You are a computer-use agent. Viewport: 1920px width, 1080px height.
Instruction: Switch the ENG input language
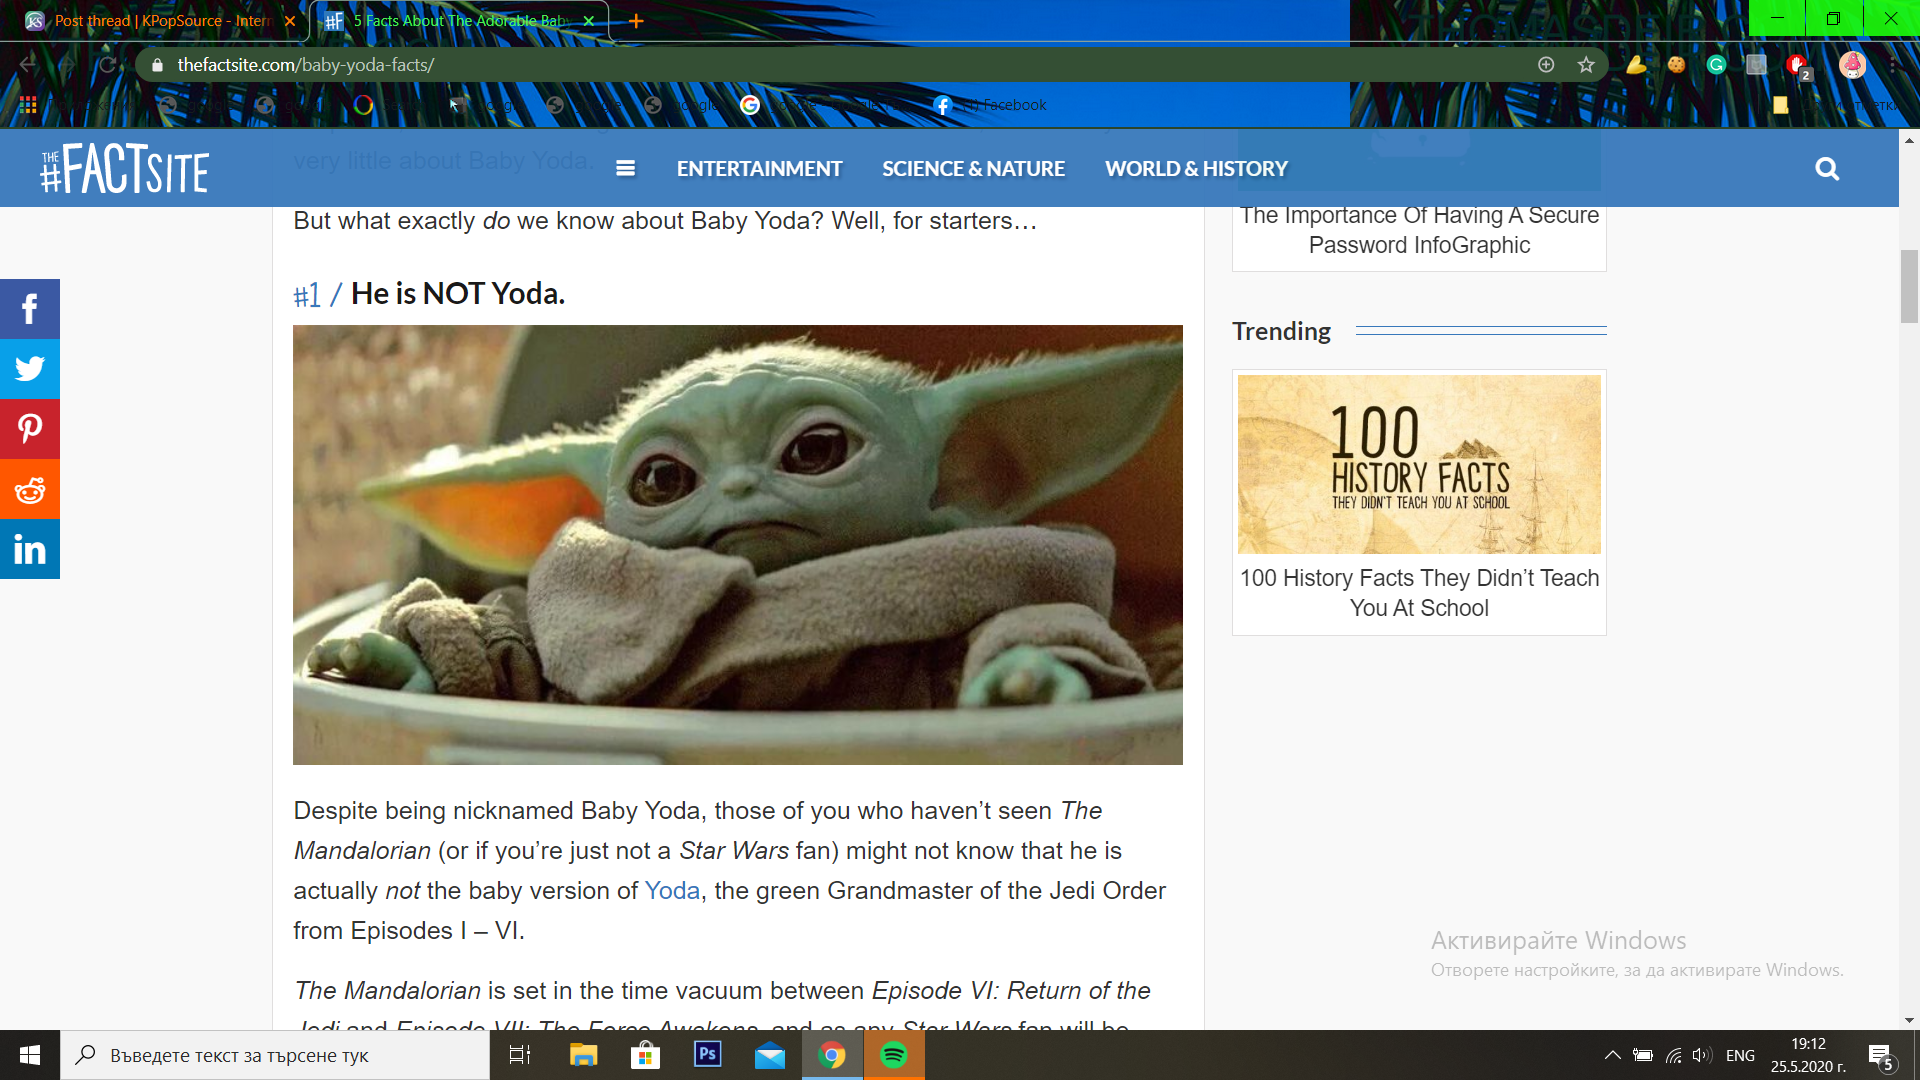(x=1740, y=1055)
